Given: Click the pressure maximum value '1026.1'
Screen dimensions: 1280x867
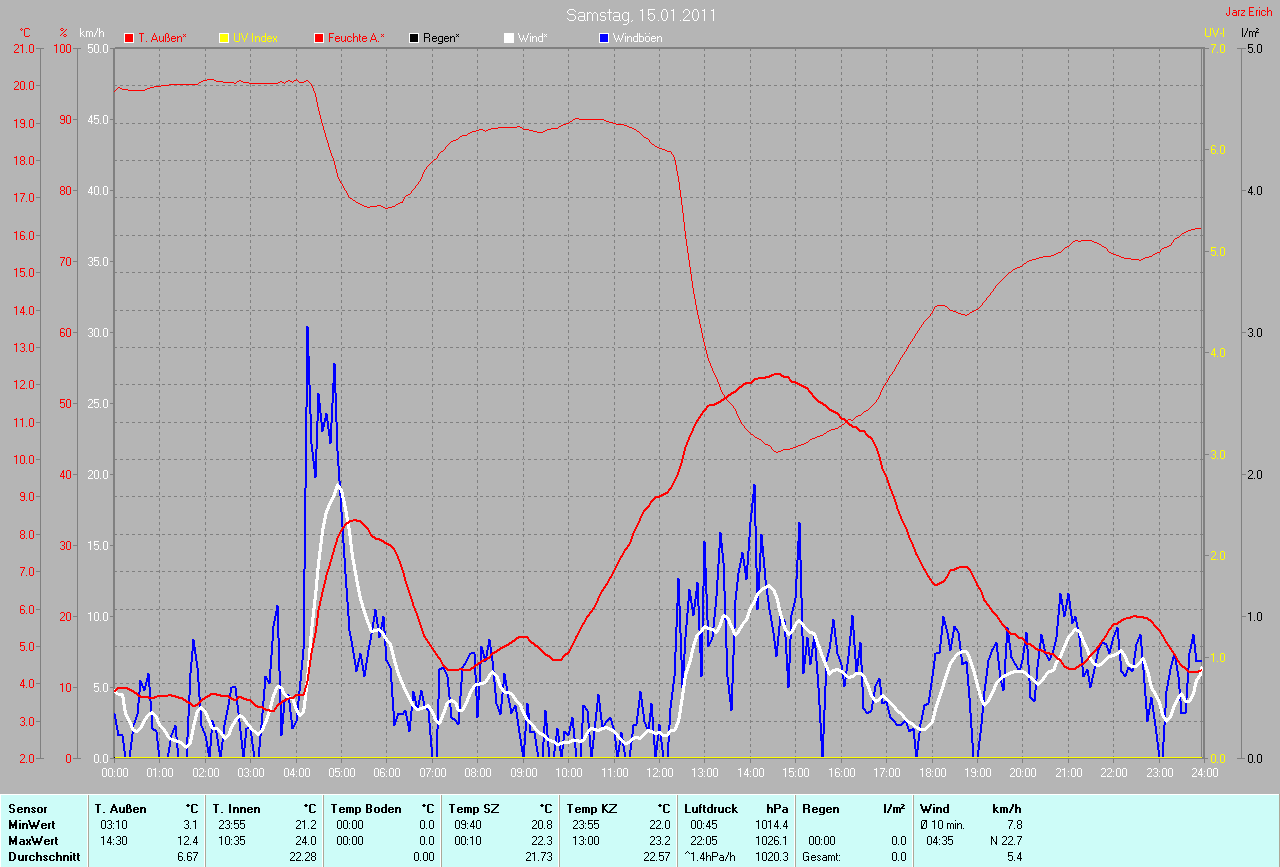Looking at the screenshot, I should [x=771, y=840].
